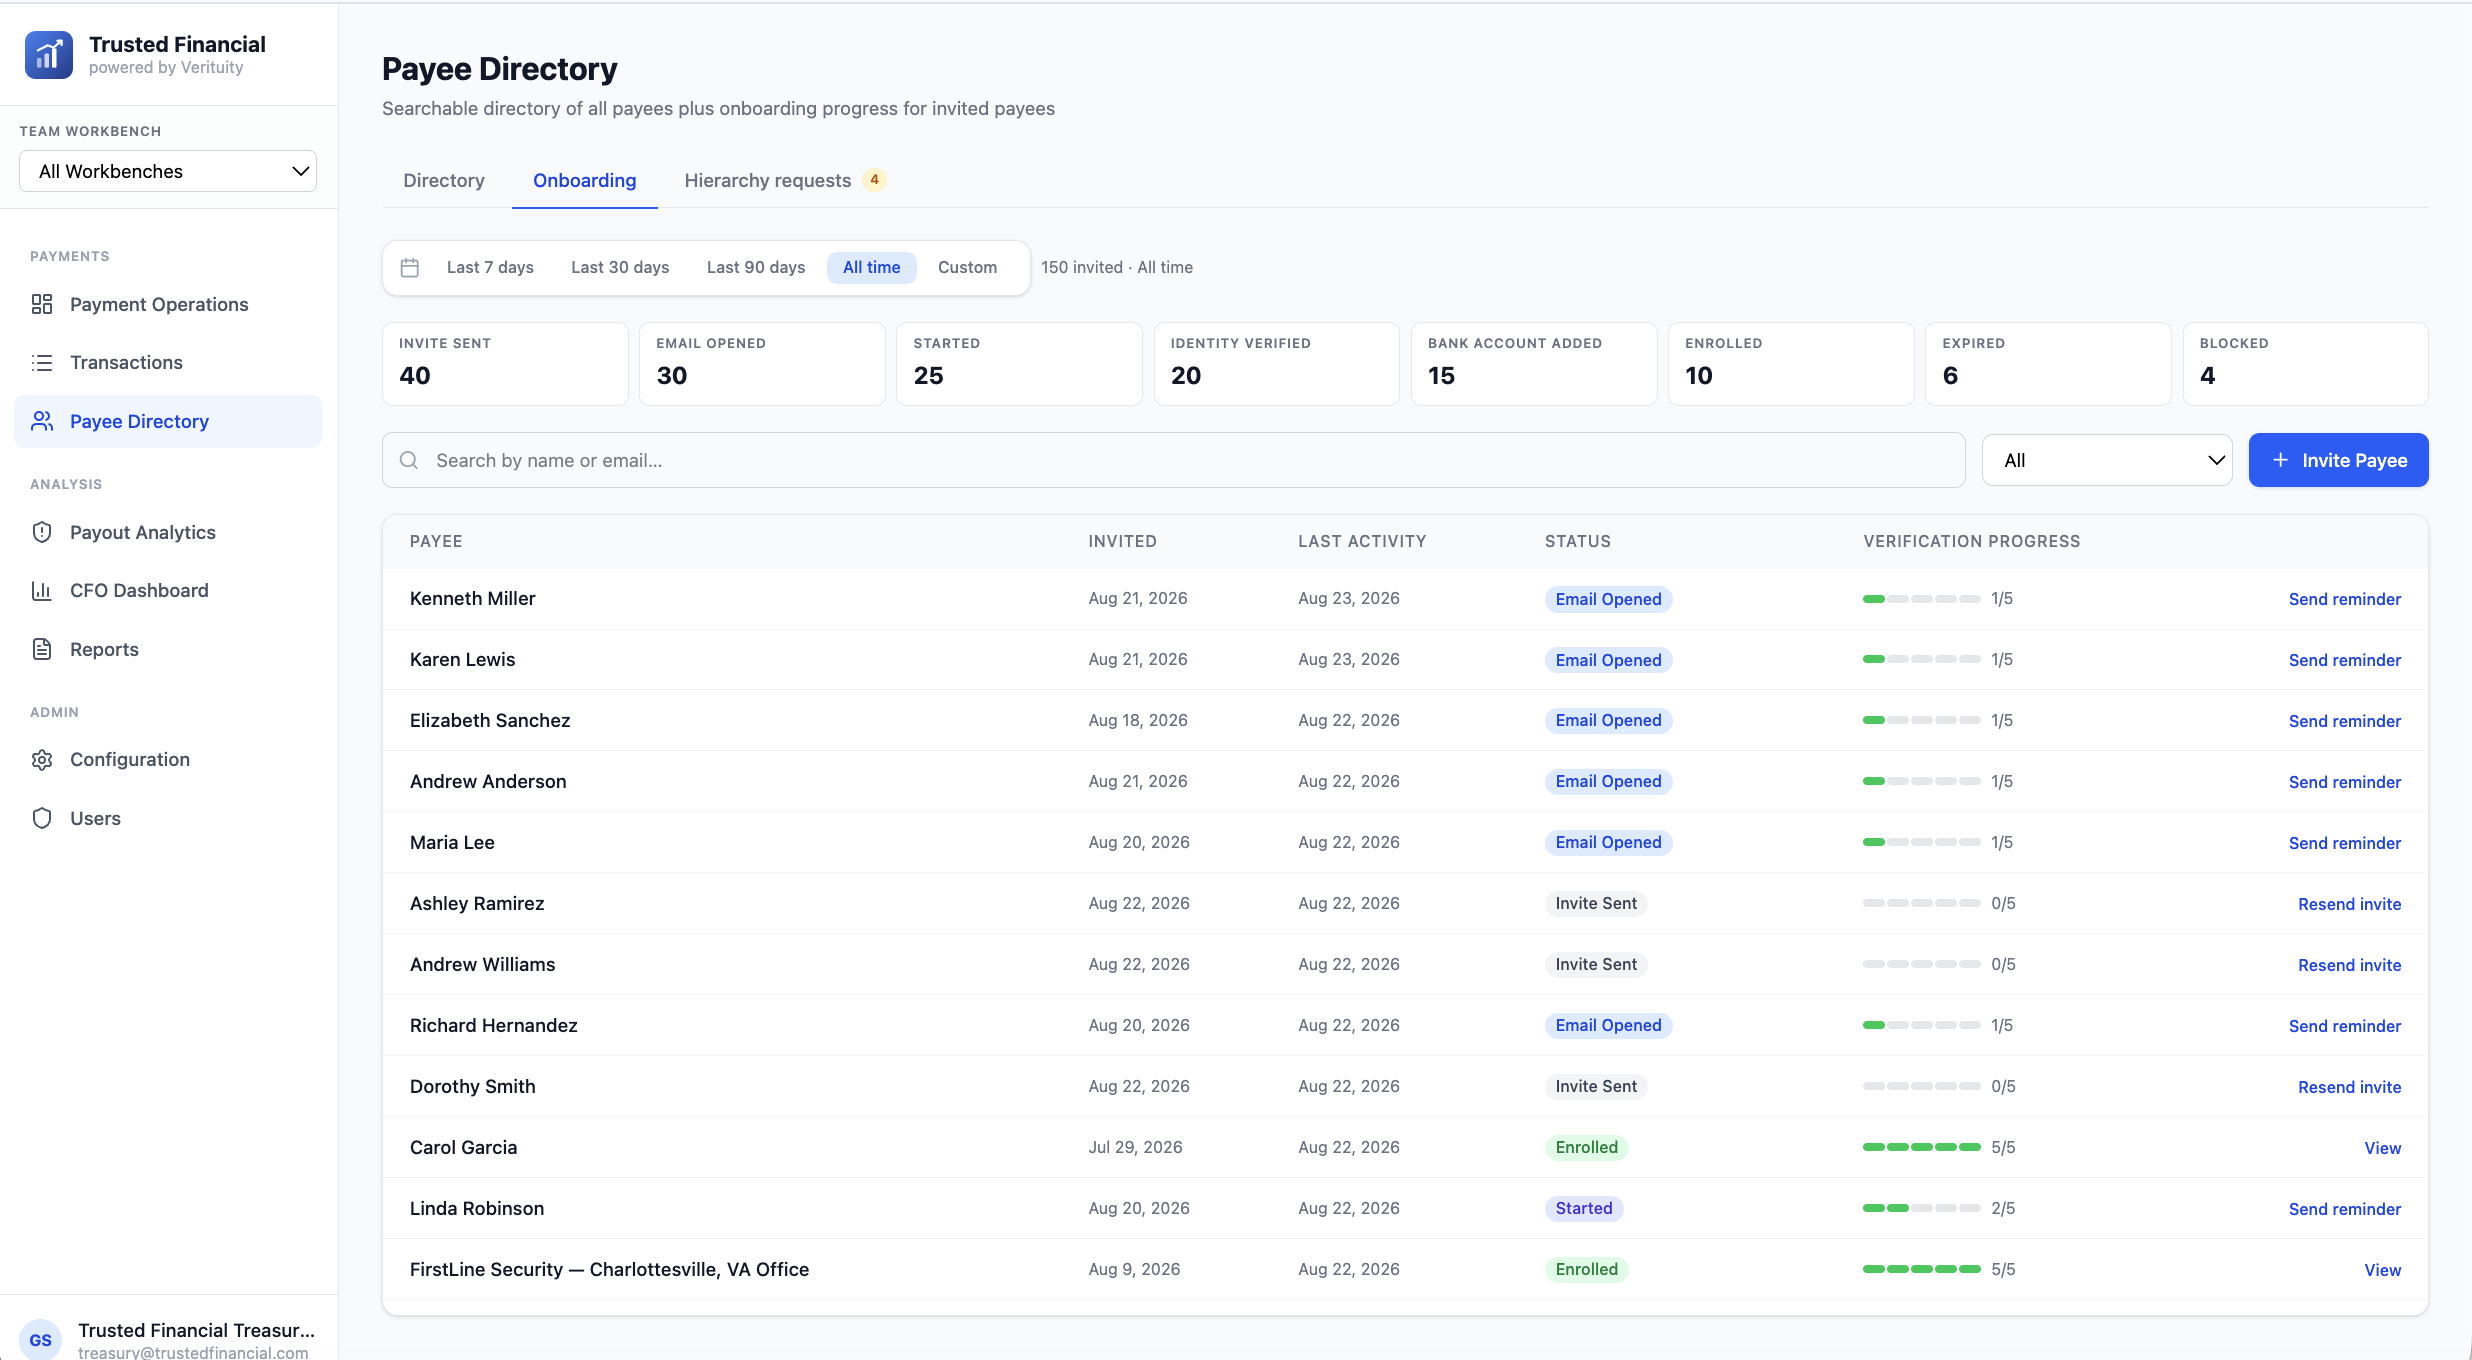The width and height of the screenshot is (2472, 1360).
Task: Click Linda Robinson's 2/5 progress bar
Action: (1921, 1208)
